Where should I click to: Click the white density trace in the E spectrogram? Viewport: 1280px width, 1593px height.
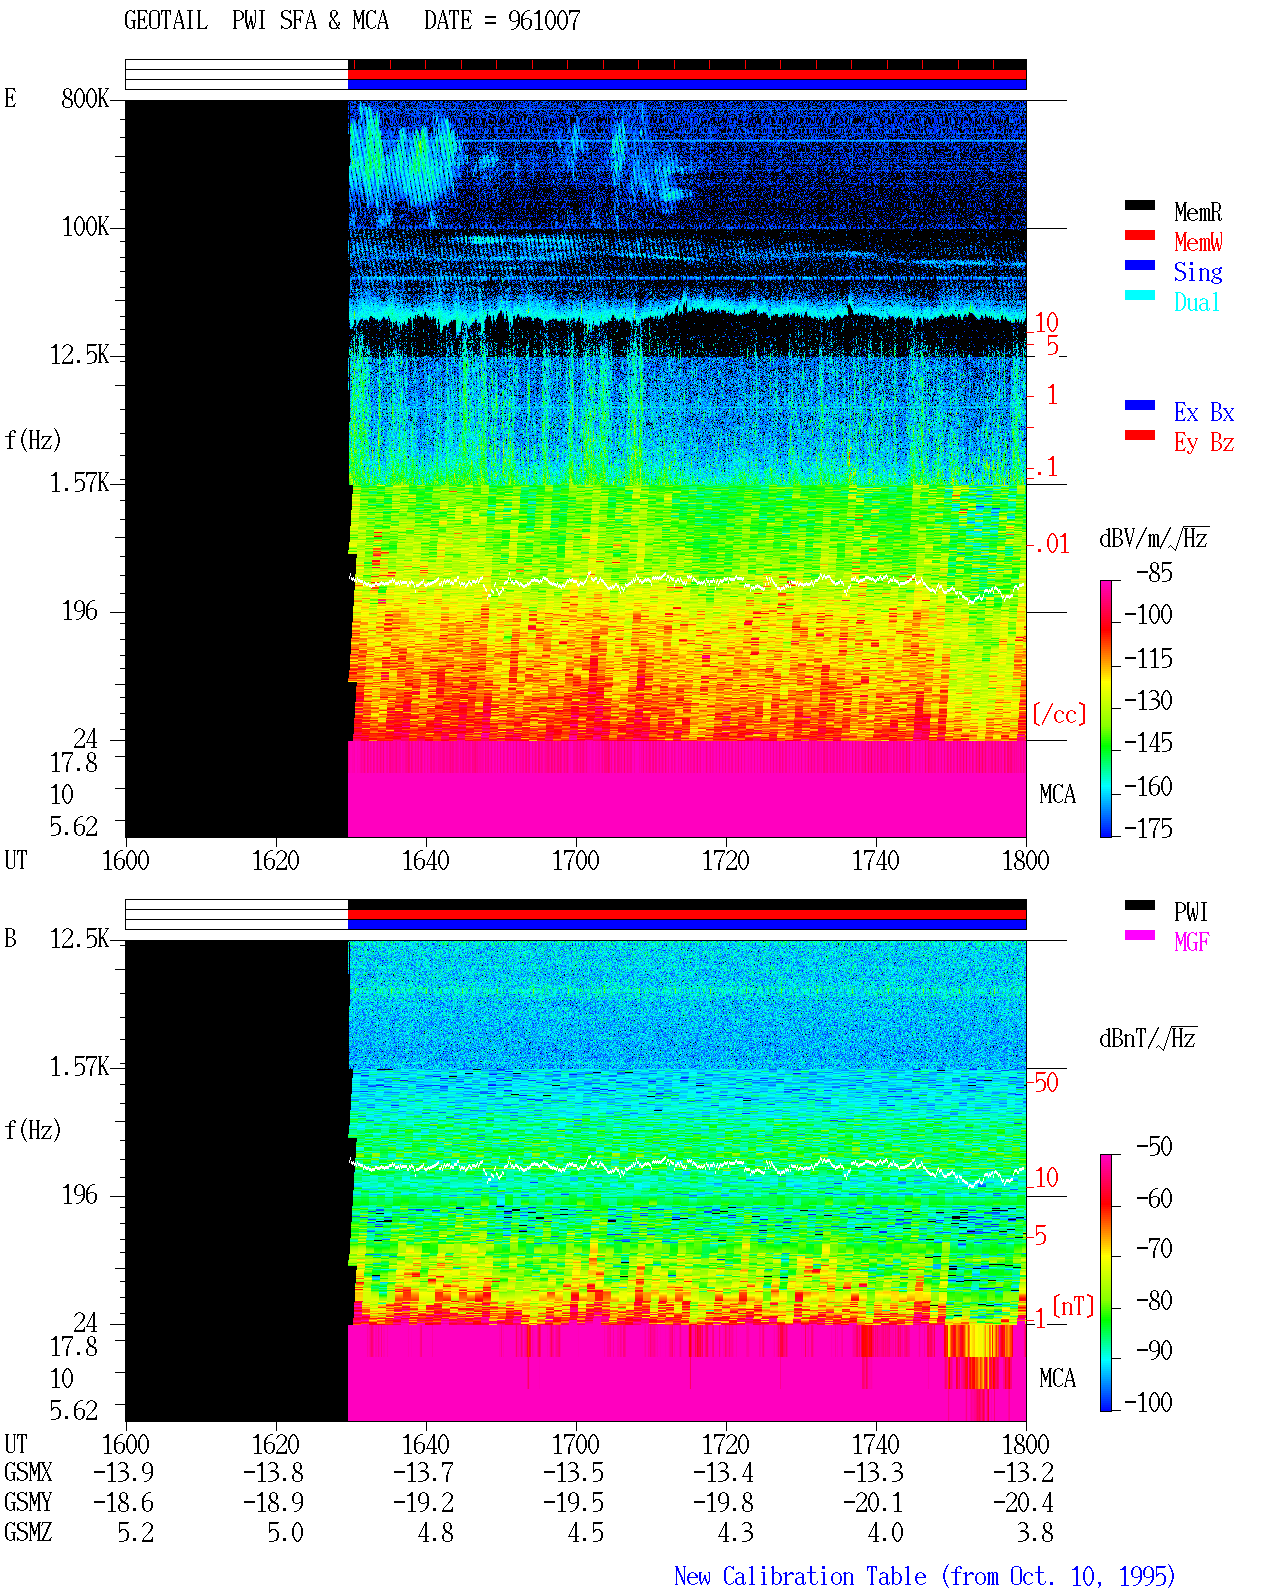pyautogui.click(x=687, y=581)
